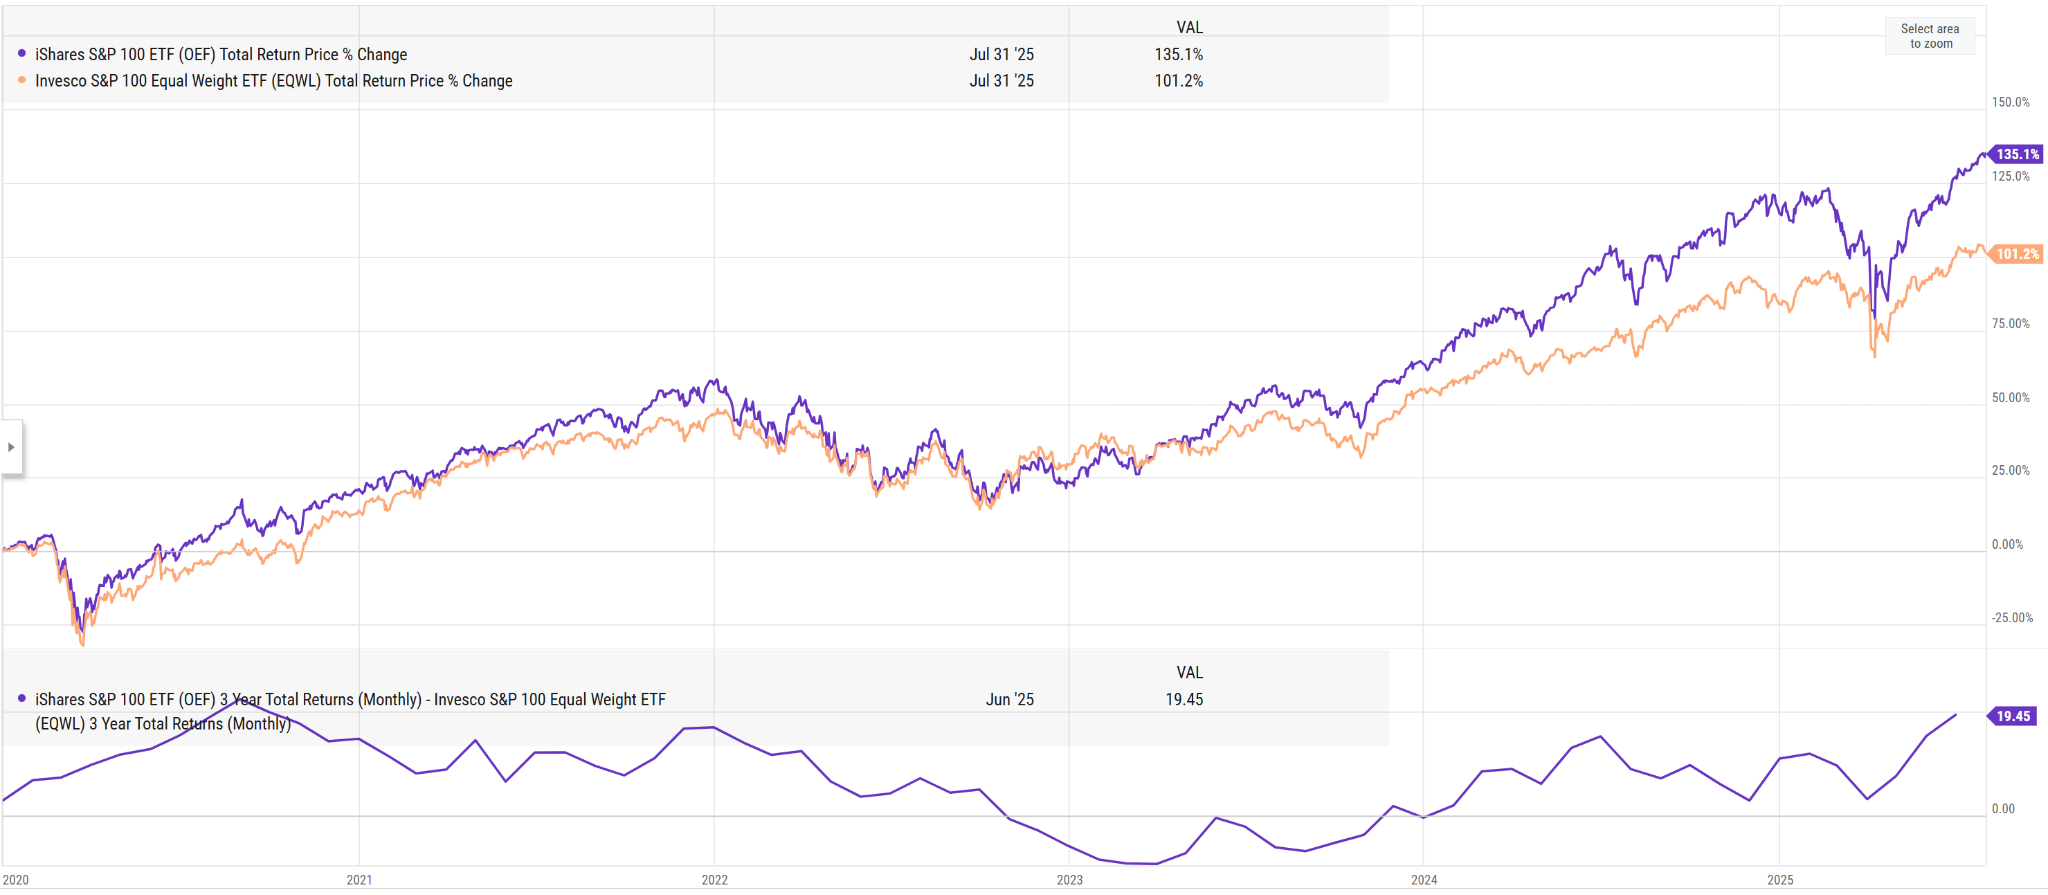Click the -25.00% y-axis label
Screen dimensions: 2048x895
pos(2012,618)
